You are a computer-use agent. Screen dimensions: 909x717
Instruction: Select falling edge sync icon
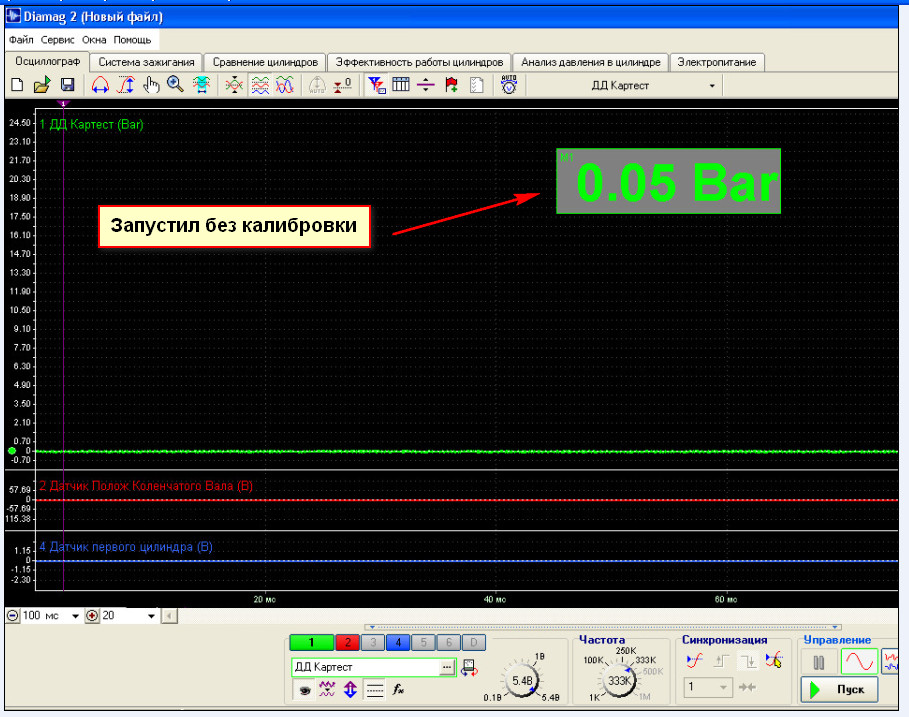(x=747, y=660)
